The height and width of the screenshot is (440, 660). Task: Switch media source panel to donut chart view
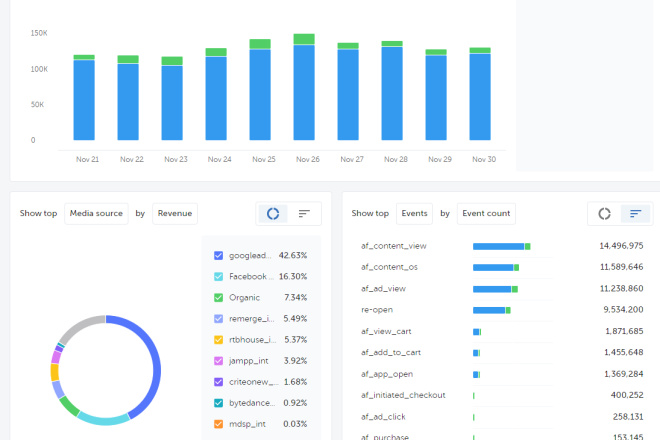point(273,213)
